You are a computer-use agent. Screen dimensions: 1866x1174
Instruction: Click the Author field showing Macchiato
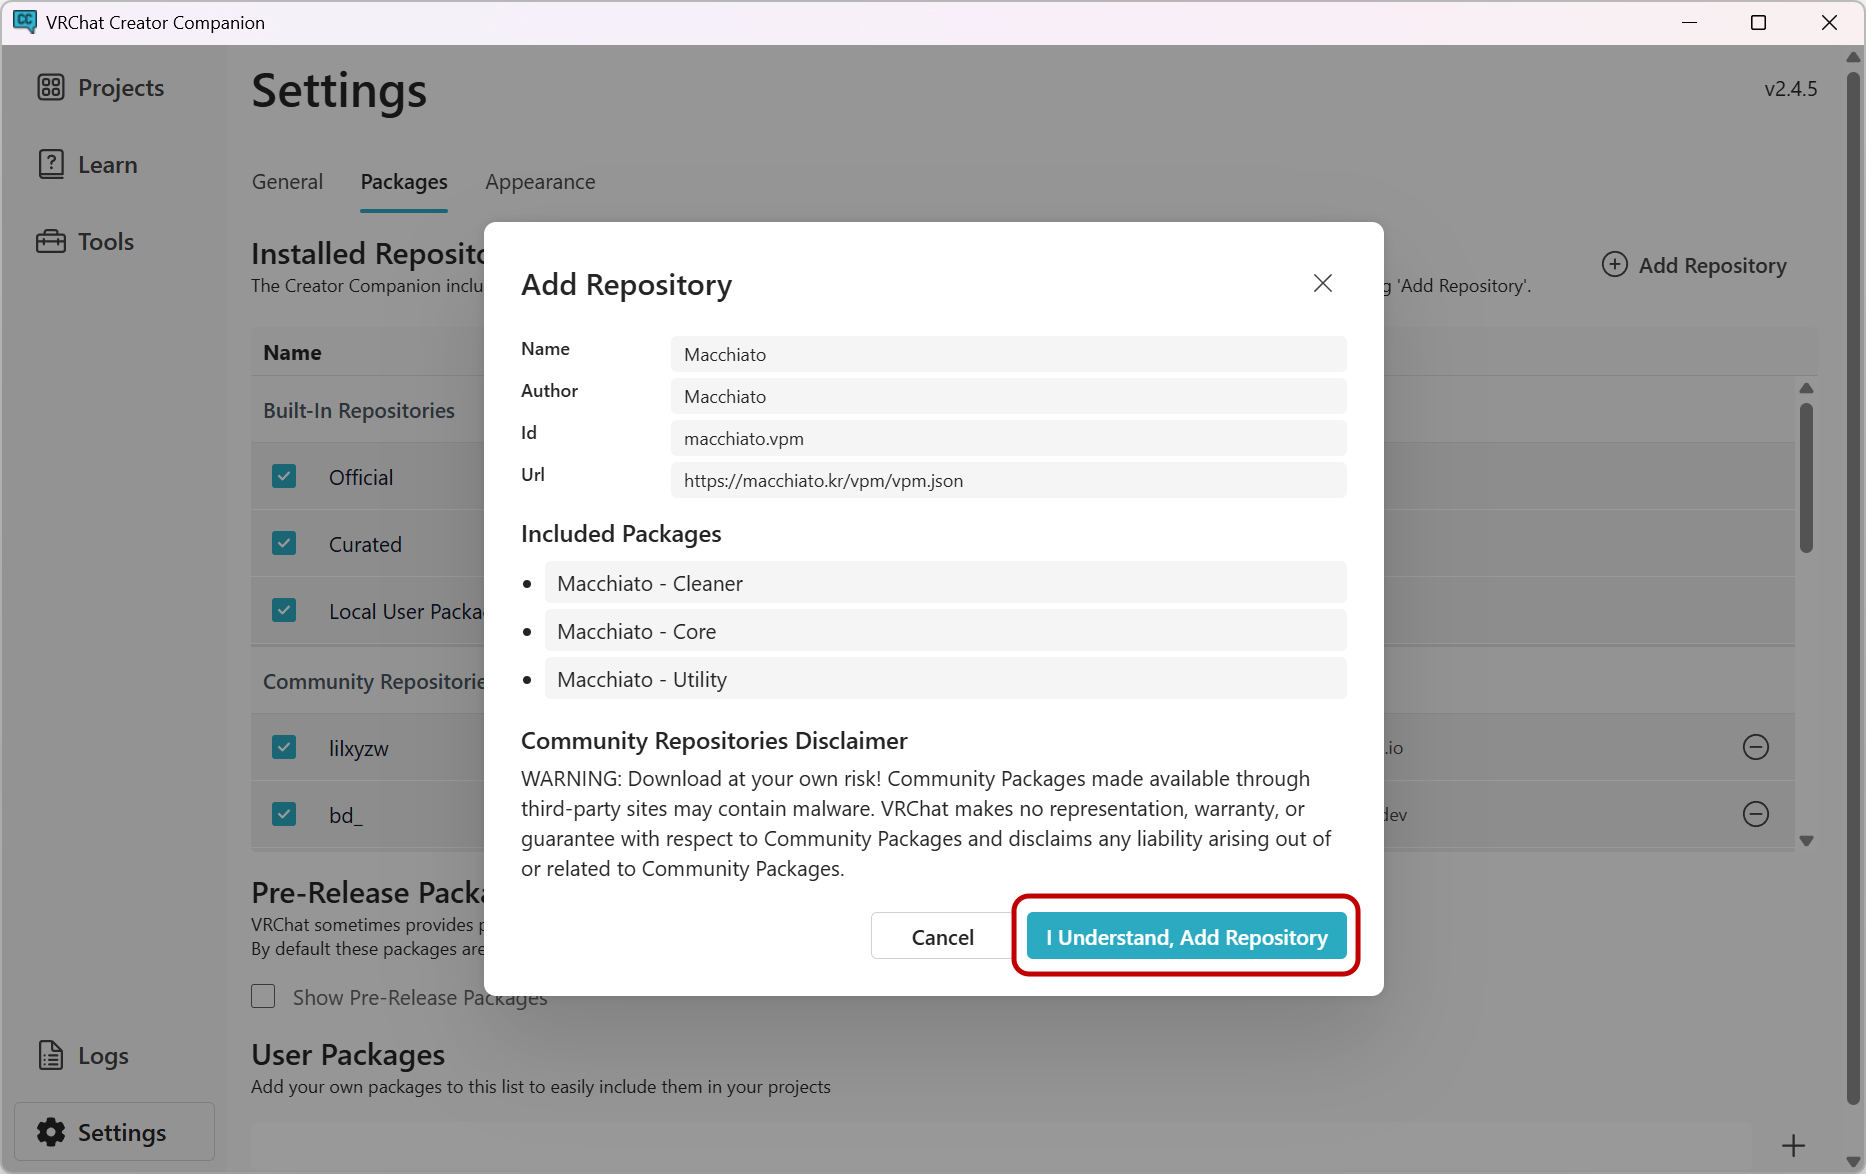(x=1008, y=396)
